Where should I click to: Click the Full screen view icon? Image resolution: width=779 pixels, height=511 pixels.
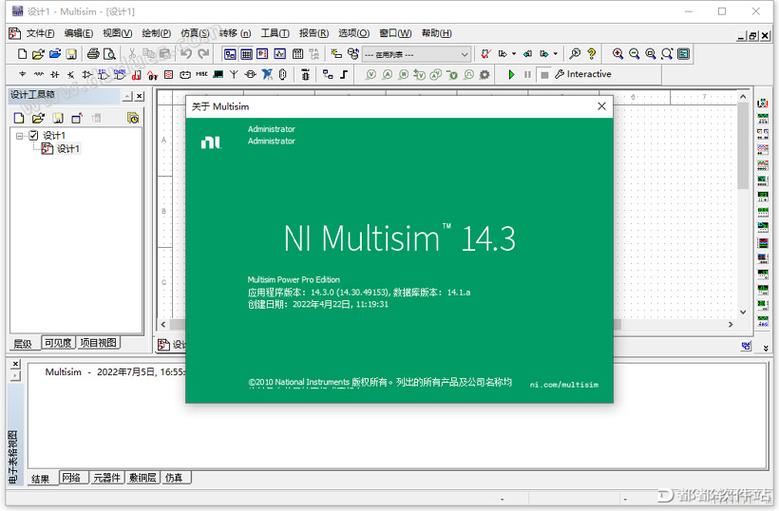pos(684,54)
